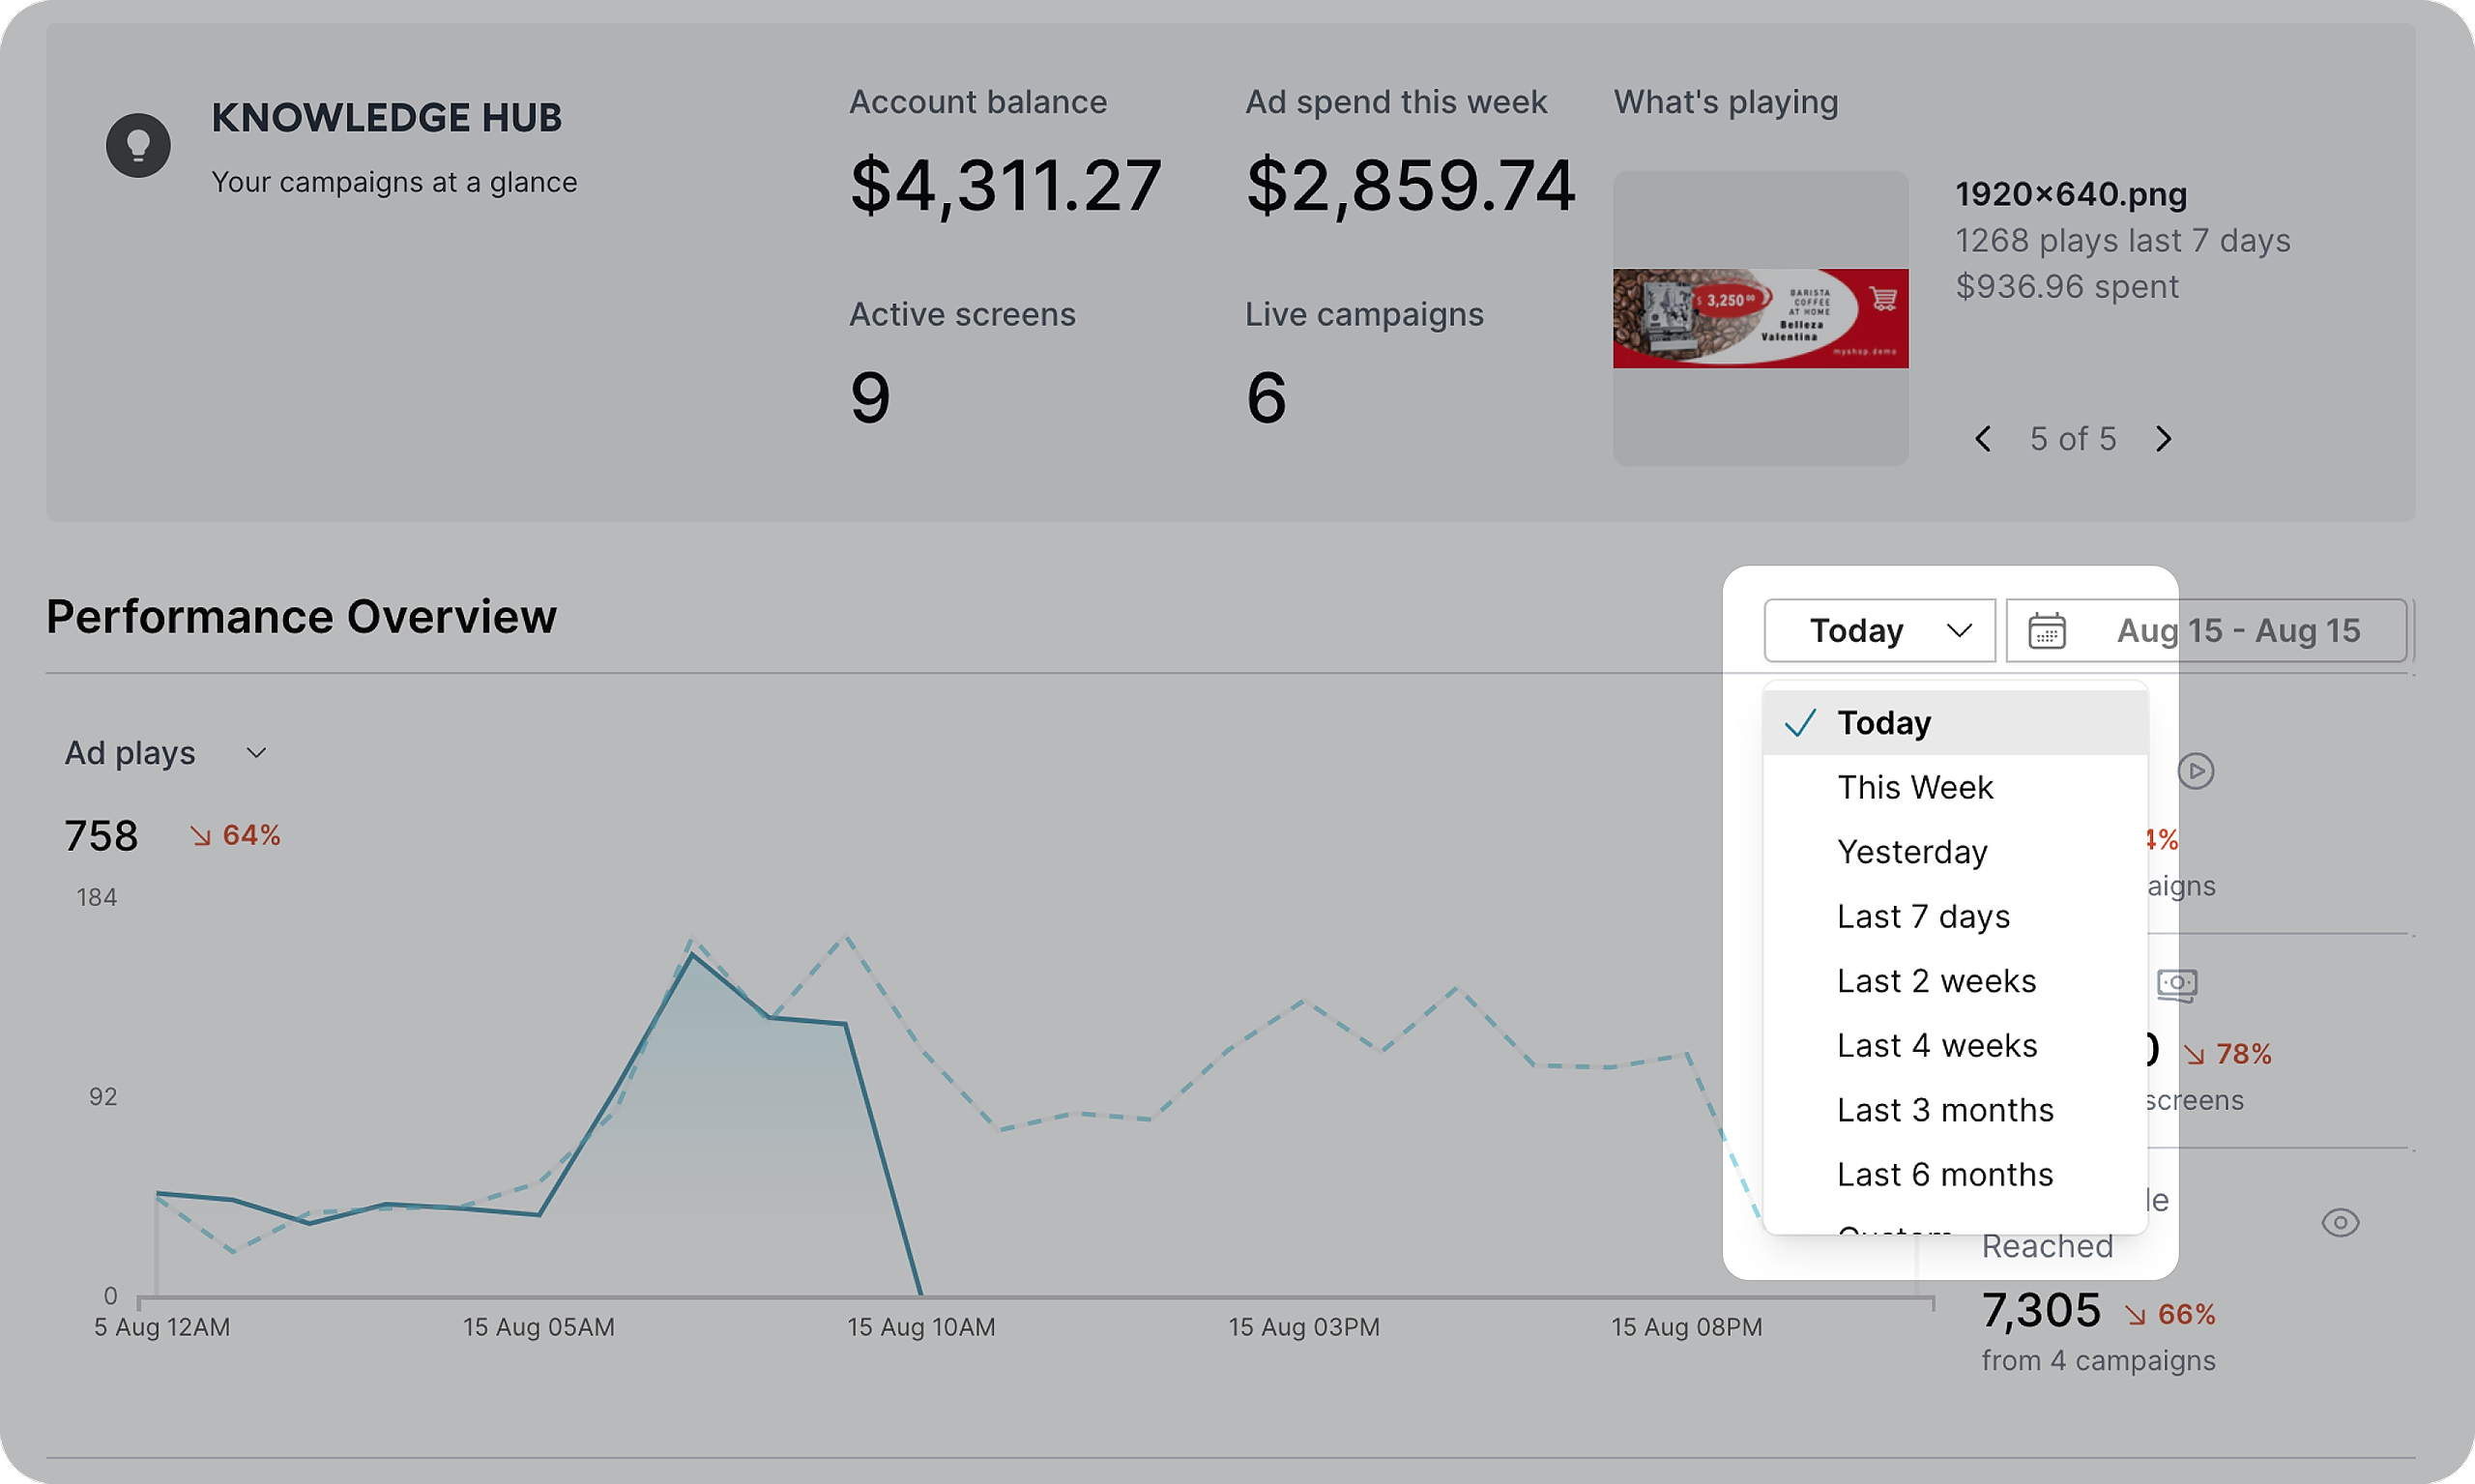Click the Knowledge Hub lightbulb icon
Image resolution: width=2475 pixels, height=1484 pixels.
(138, 145)
